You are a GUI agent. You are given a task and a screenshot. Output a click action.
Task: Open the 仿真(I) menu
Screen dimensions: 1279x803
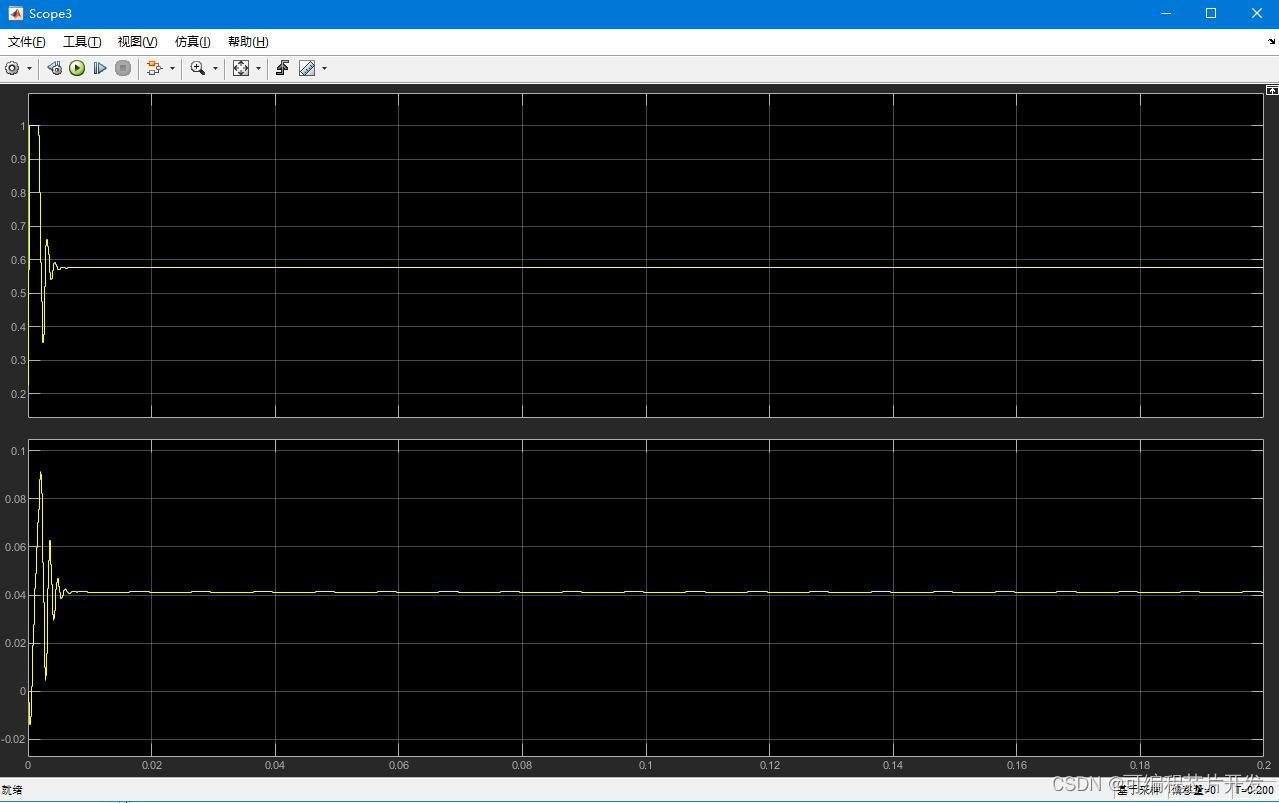[x=192, y=42]
